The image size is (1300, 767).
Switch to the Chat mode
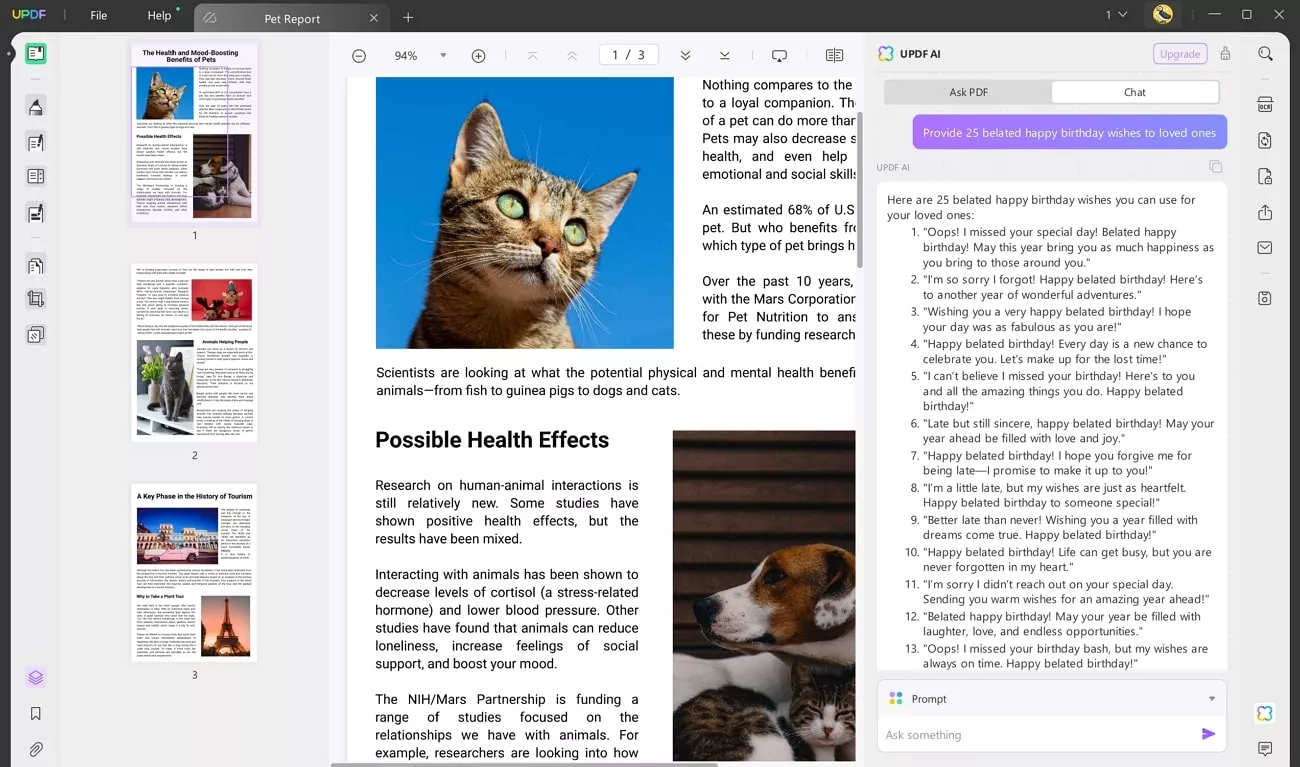[x=1135, y=92]
